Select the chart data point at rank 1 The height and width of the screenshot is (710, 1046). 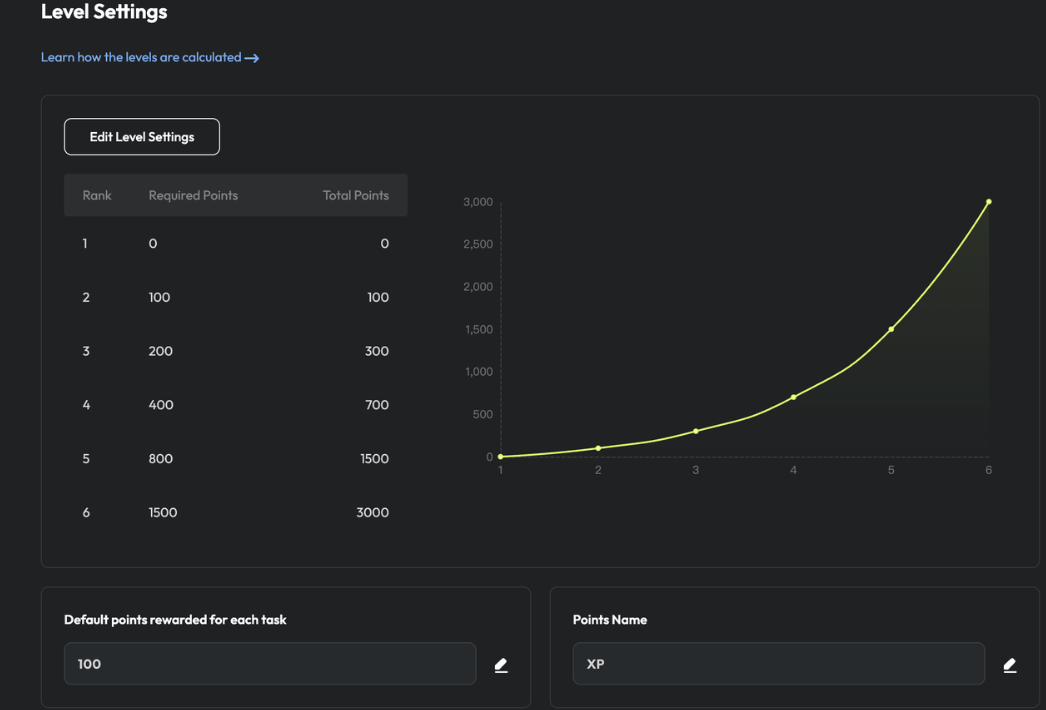click(x=501, y=457)
